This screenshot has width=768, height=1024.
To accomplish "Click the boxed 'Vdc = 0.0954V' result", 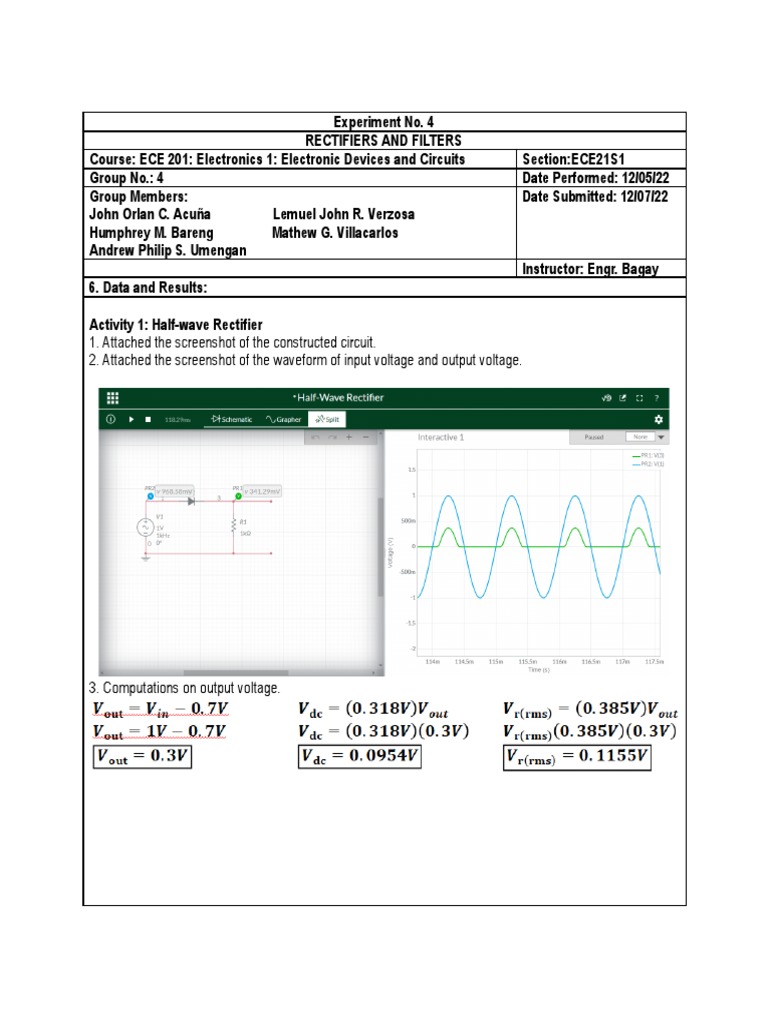I will (359, 756).
